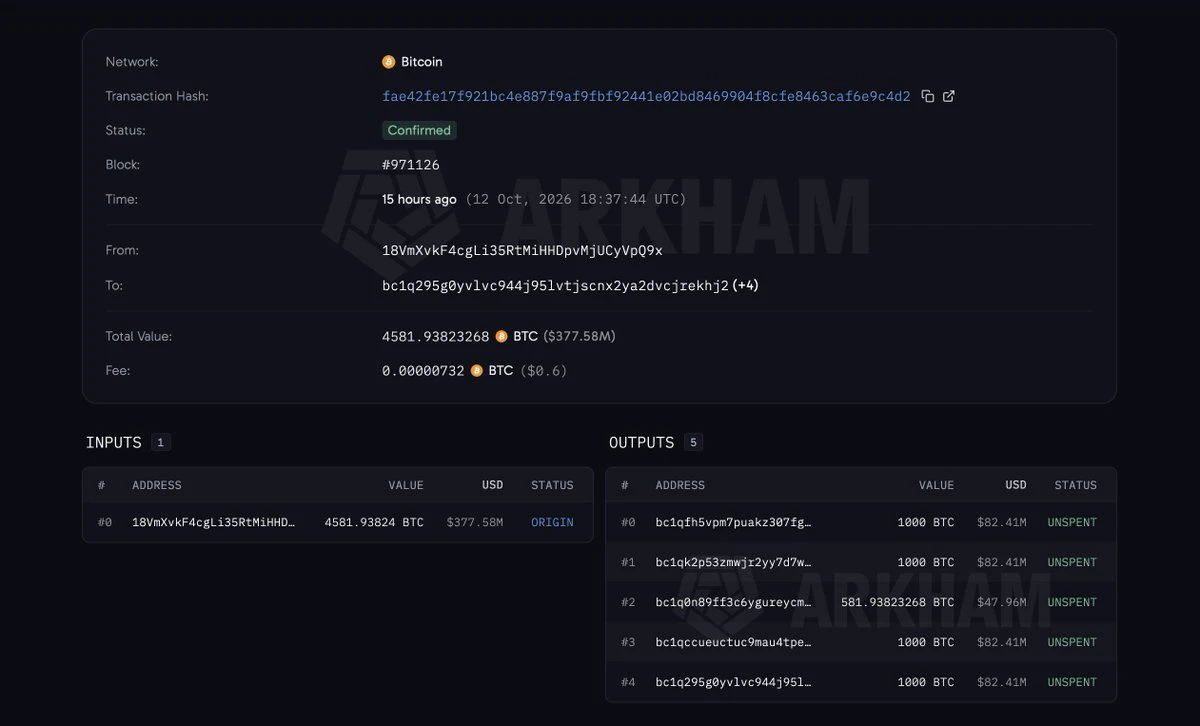The width and height of the screenshot is (1200, 726).
Task: Open output #2 address bc1q0n89ff3c6ygureycm…
Action: click(733, 602)
